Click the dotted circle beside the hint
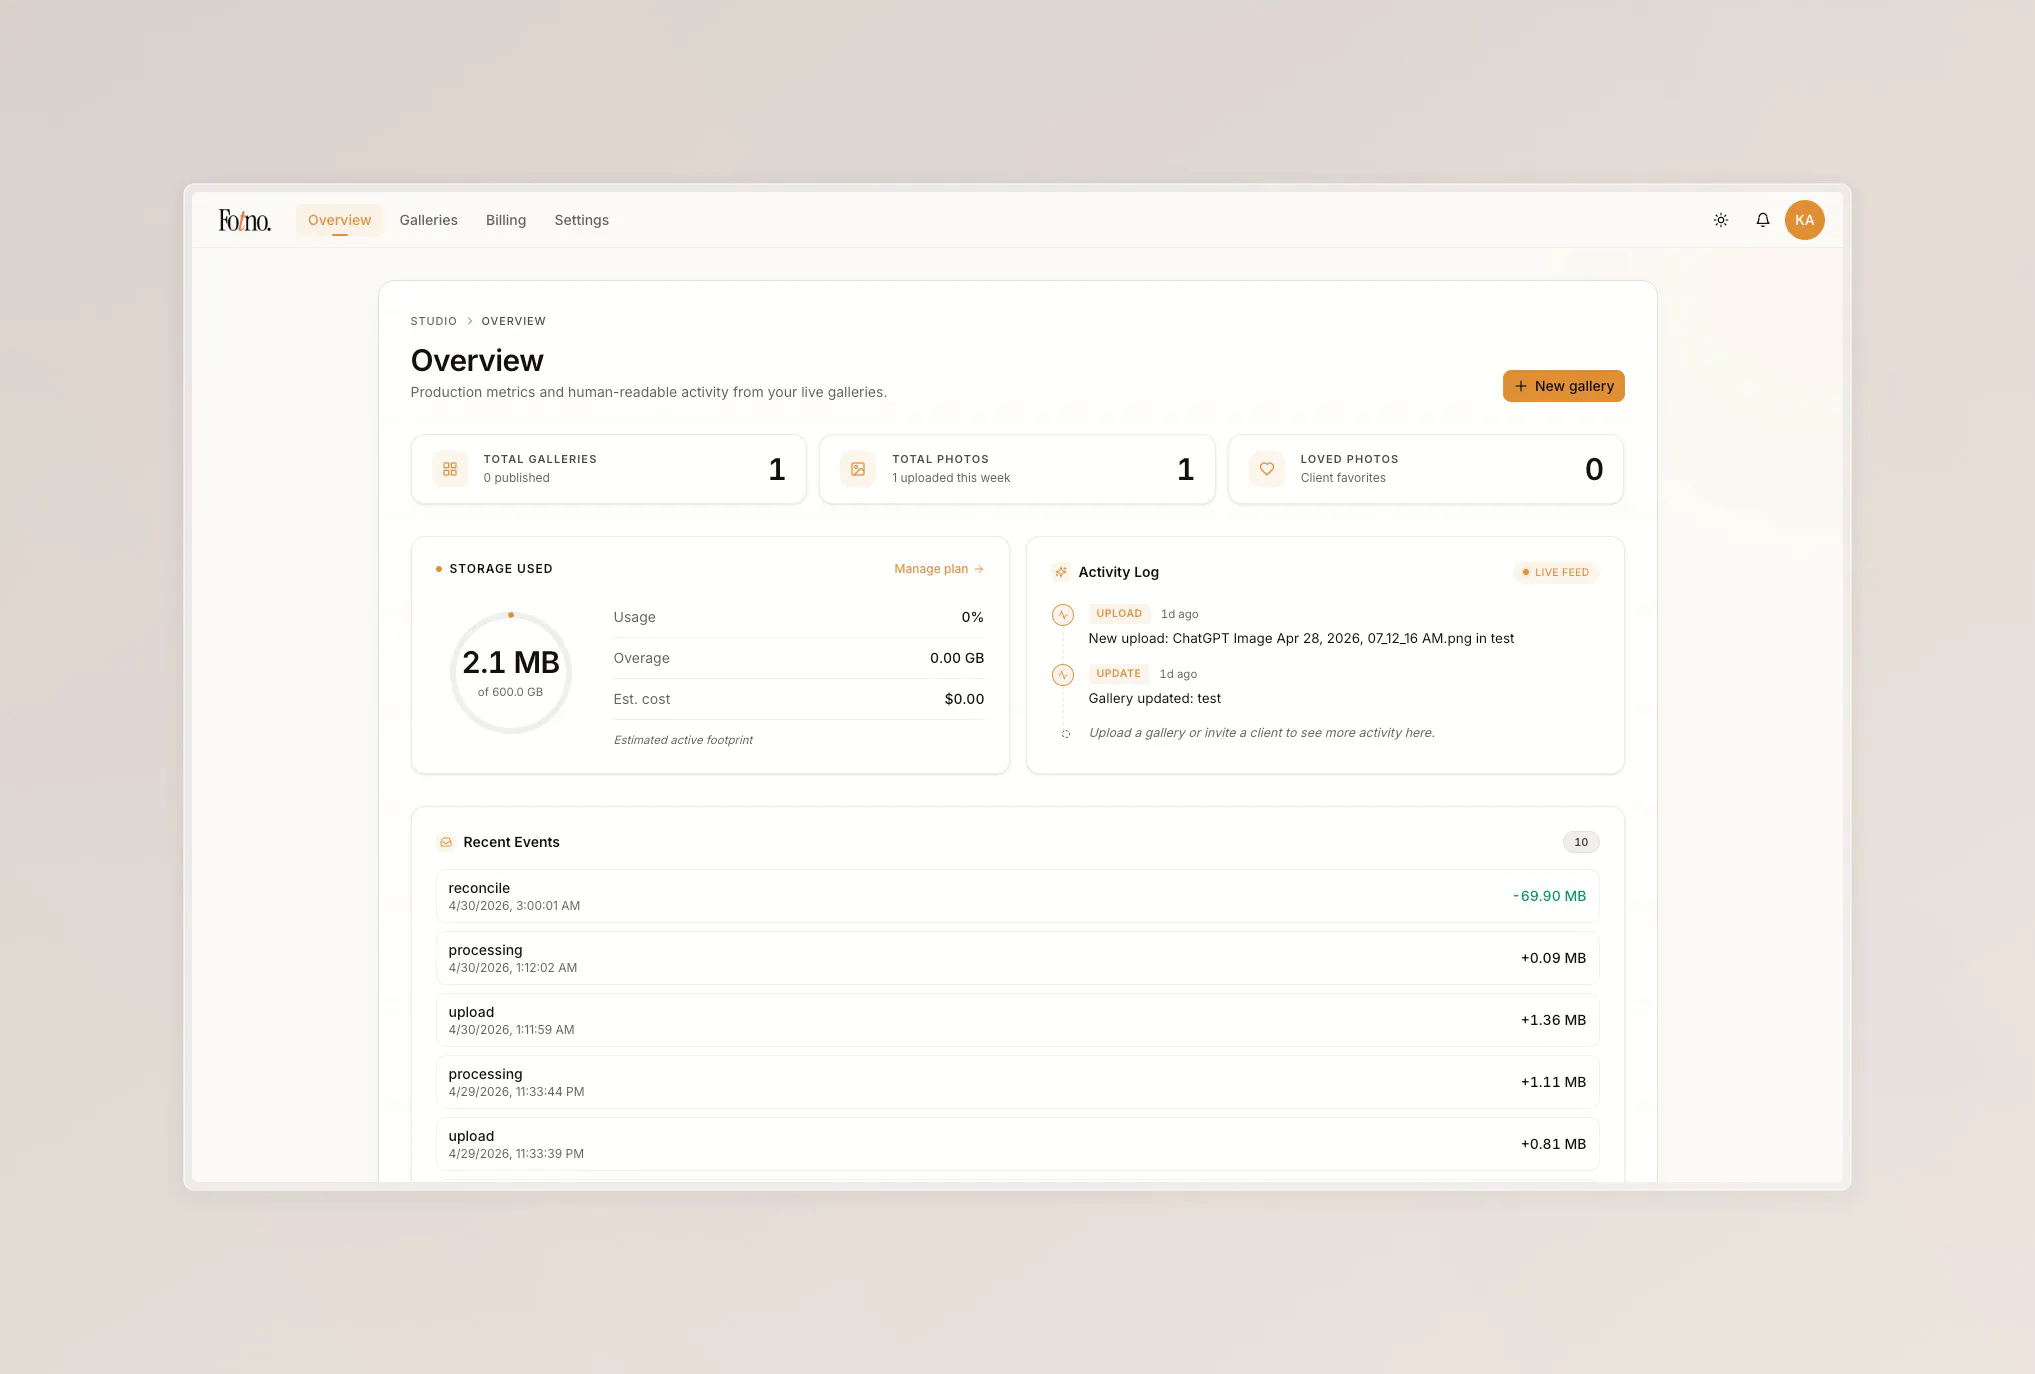This screenshot has width=2035, height=1374. coord(1066,734)
